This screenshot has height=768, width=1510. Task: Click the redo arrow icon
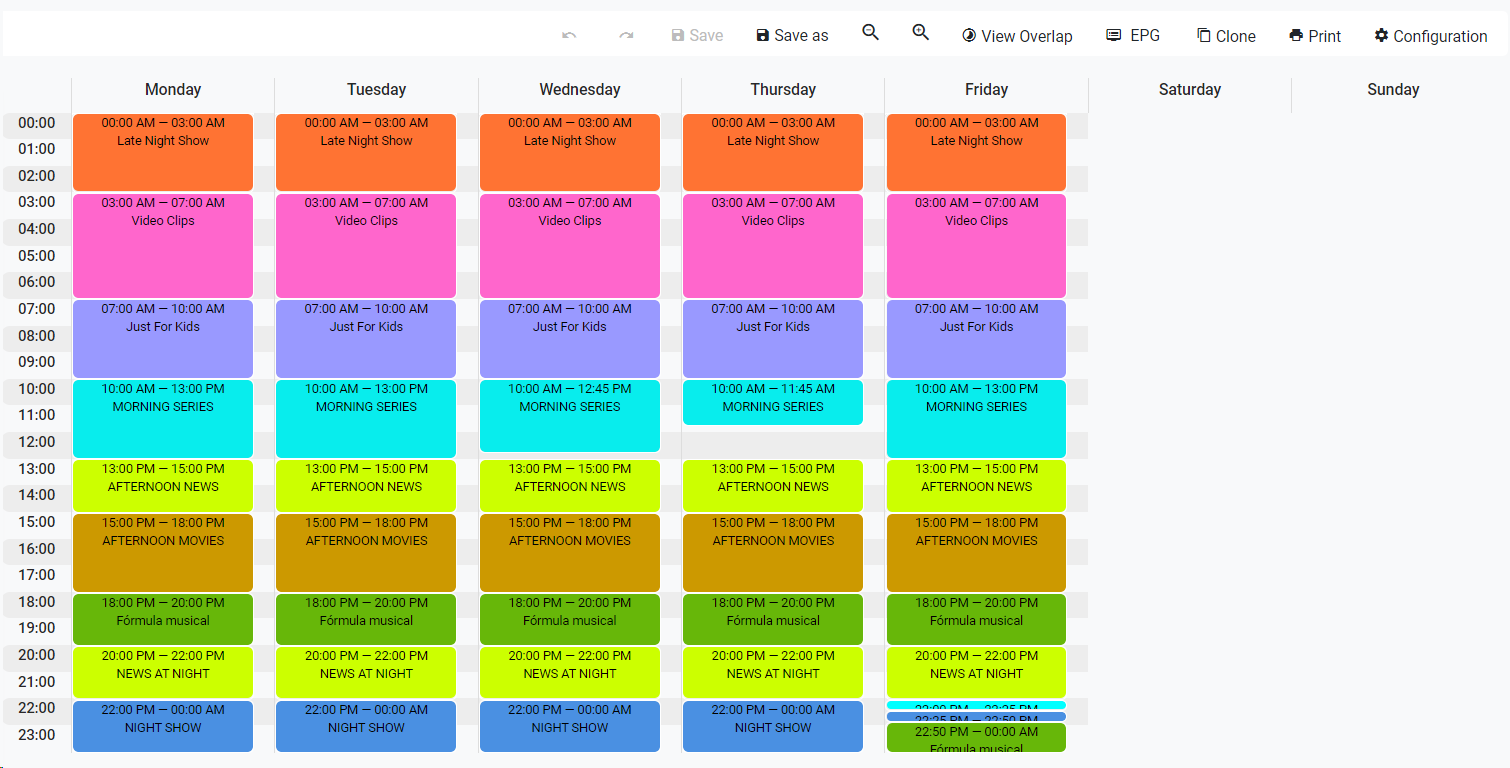626,35
